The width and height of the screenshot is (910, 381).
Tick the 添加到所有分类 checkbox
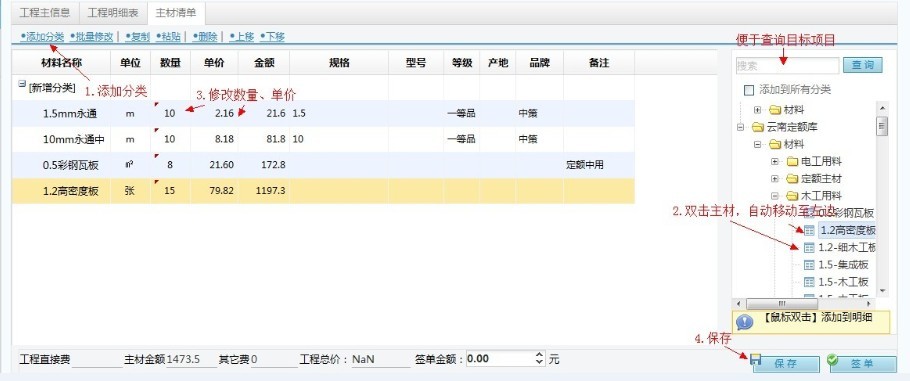click(x=749, y=90)
